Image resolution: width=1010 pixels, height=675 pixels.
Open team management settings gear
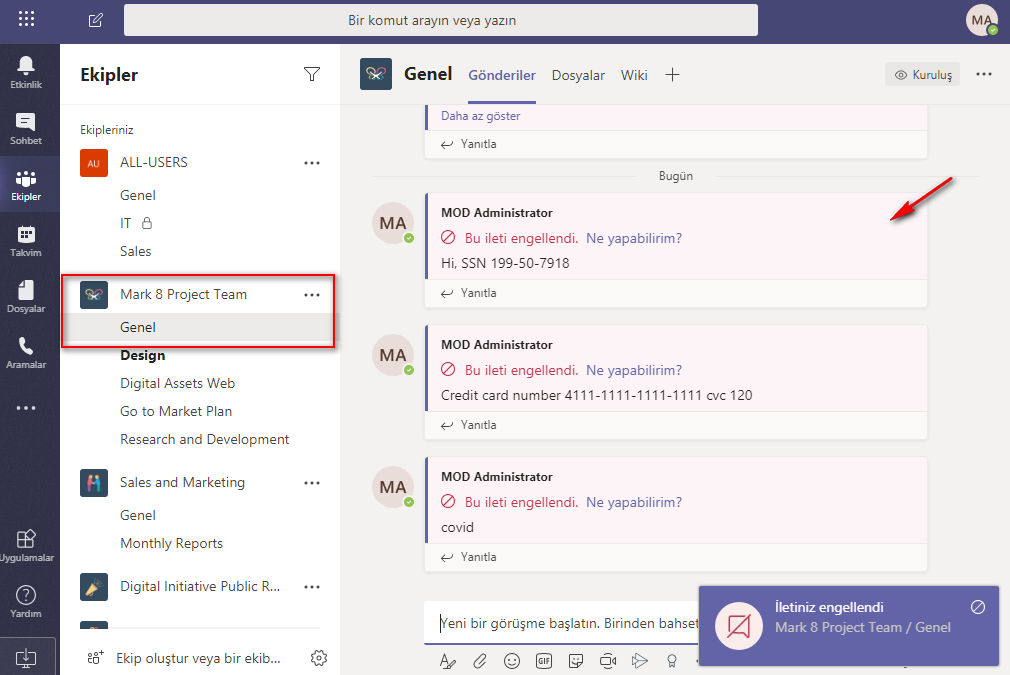(x=319, y=658)
